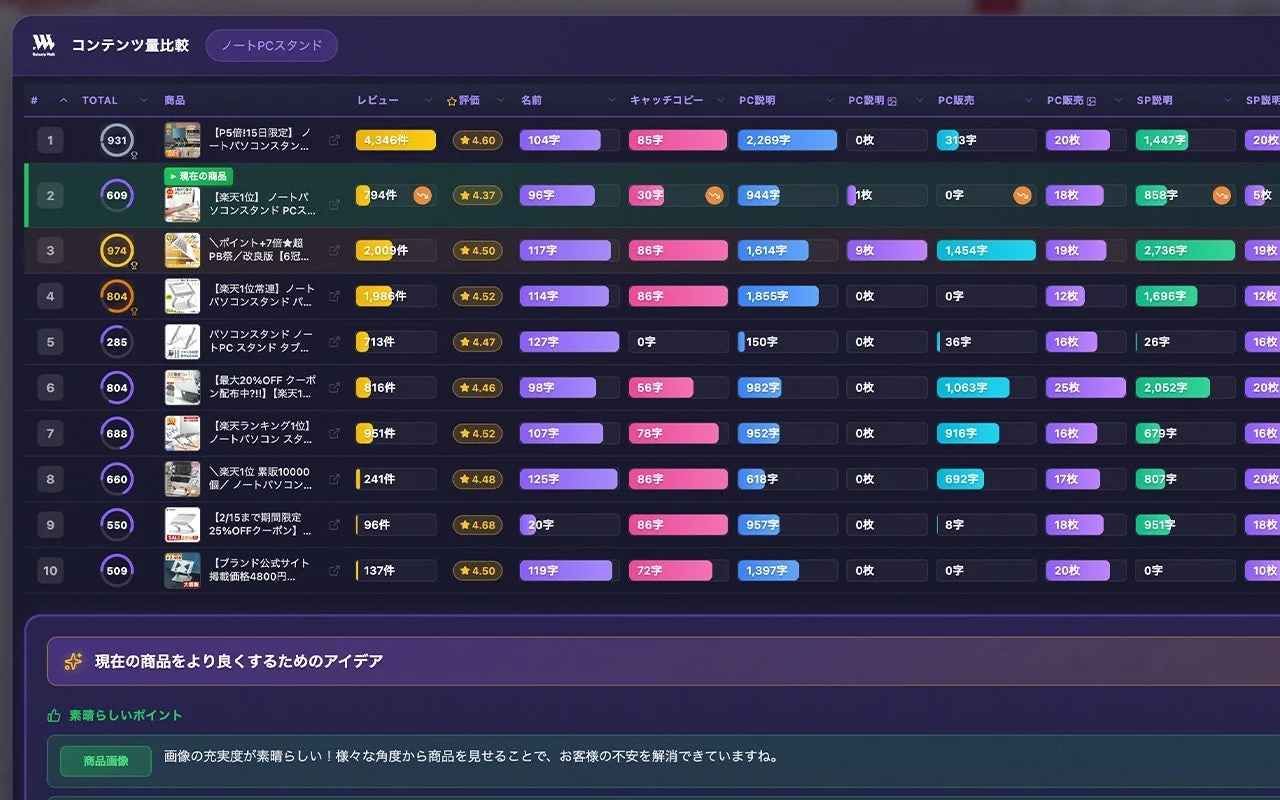Toggle the ascending sort arrow next to the # column
Viewport: 1280px width, 800px height.
[x=62, y=100]
